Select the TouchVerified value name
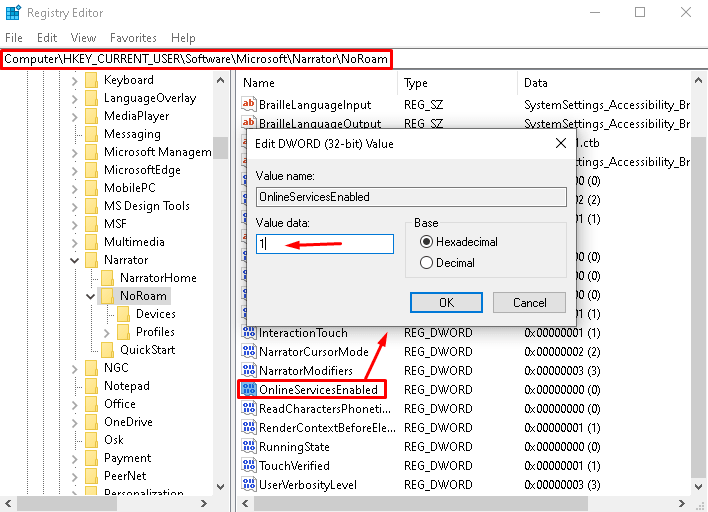708x512 pixels. coord(294,465)
